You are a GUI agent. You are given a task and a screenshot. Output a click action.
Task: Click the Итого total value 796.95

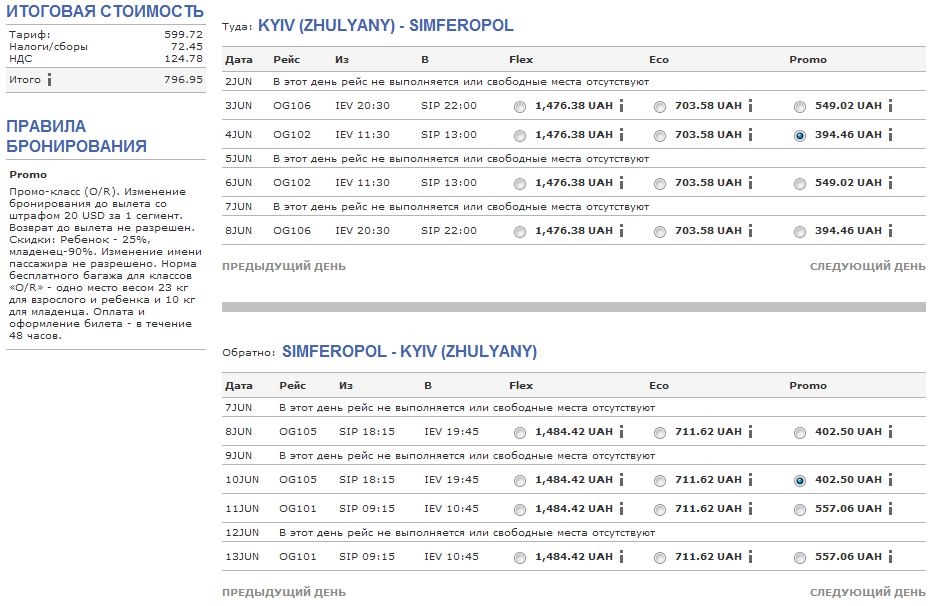coord(184,79)
